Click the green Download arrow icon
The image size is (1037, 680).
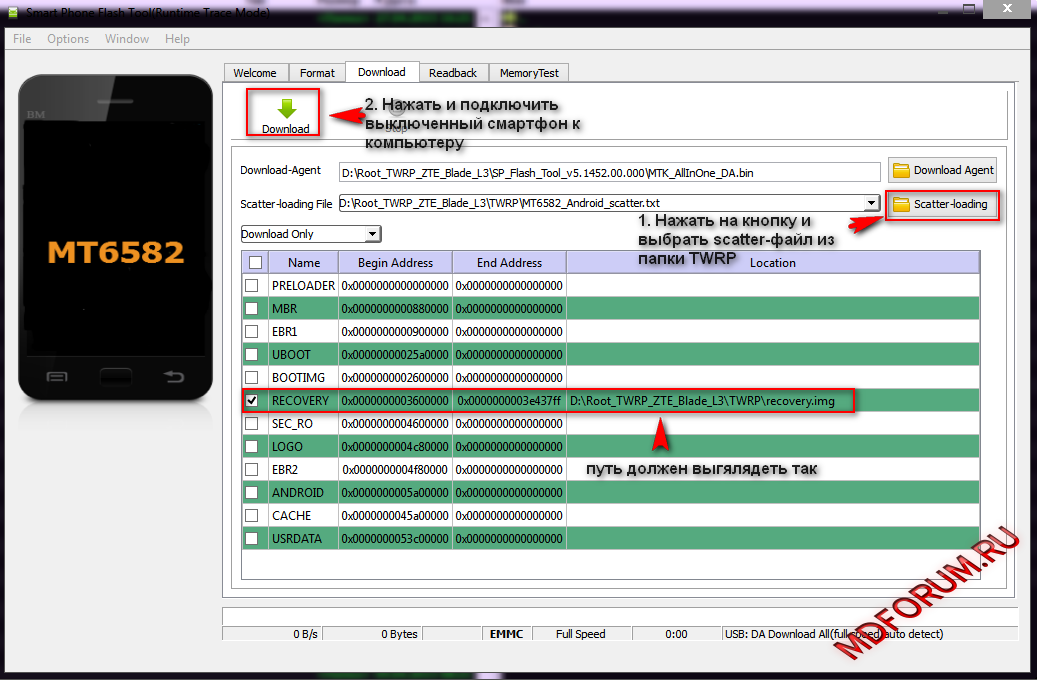pyautogui.click(x=286, y=108)
